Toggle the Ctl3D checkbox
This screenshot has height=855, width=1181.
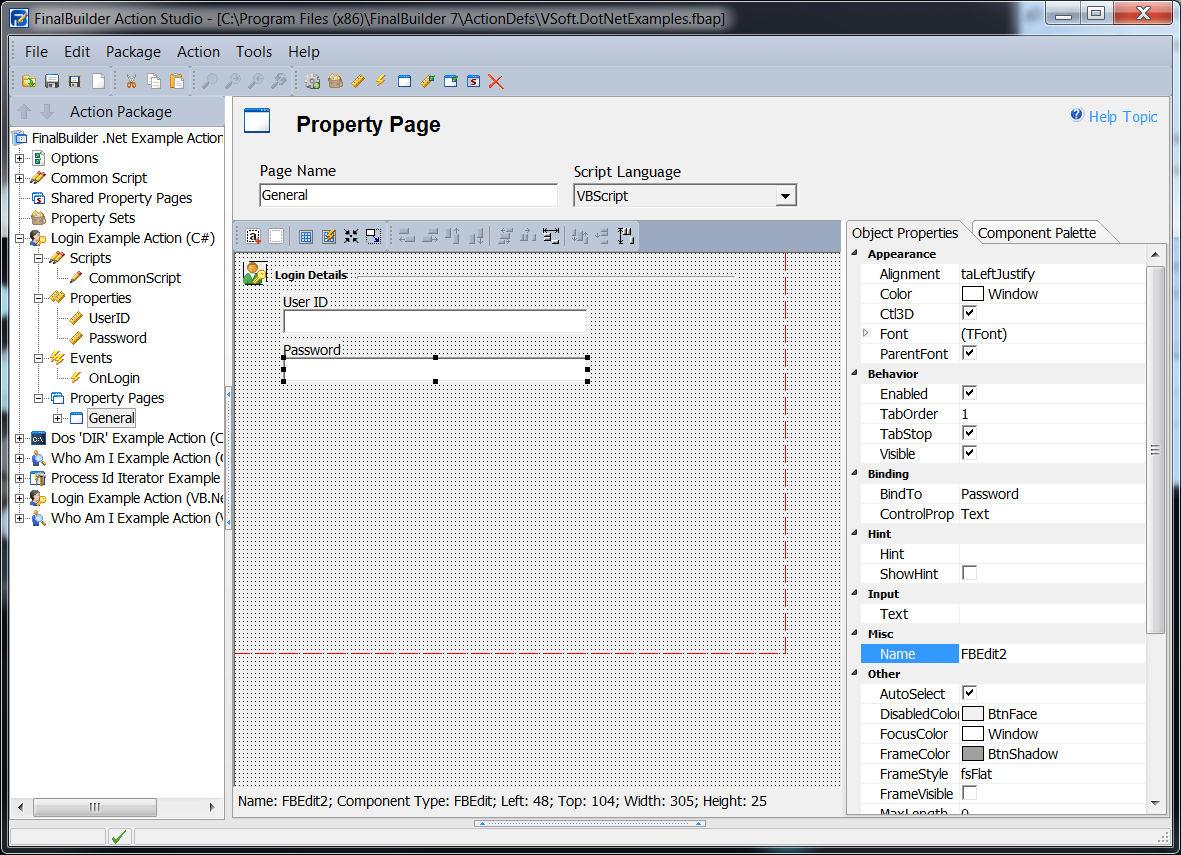coord(969,313)
